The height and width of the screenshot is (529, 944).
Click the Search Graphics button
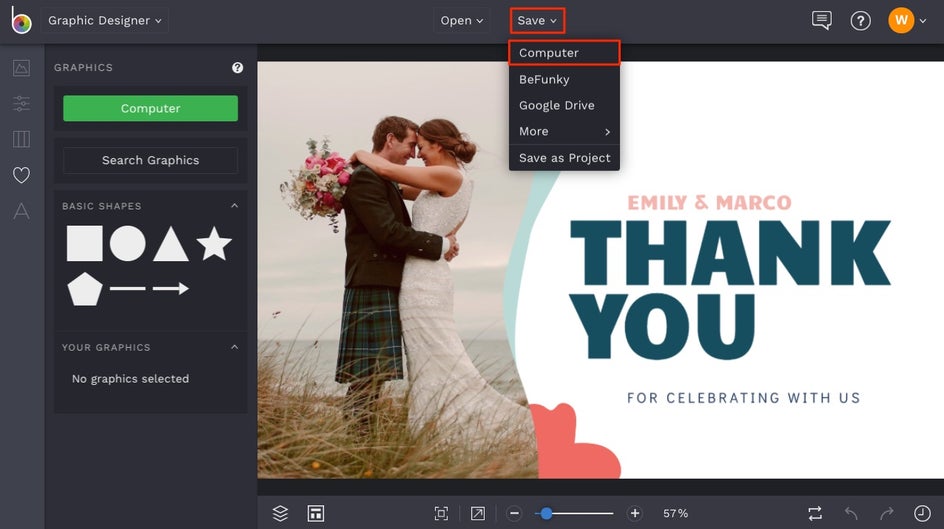[x=151, y=160]
